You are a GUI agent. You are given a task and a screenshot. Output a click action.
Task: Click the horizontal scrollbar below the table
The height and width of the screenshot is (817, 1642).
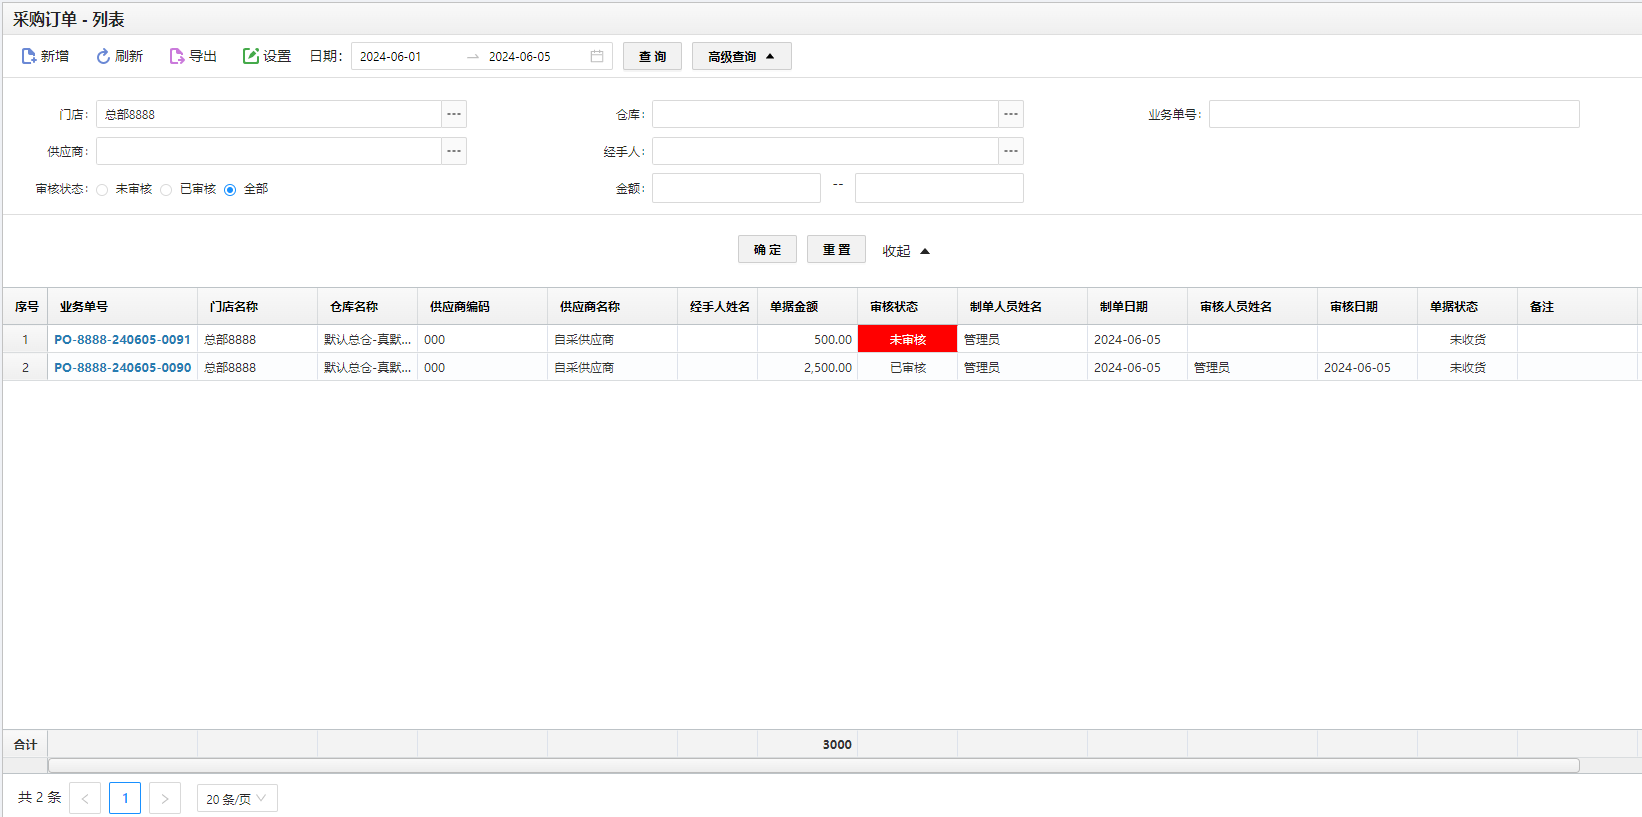point(814,765)
